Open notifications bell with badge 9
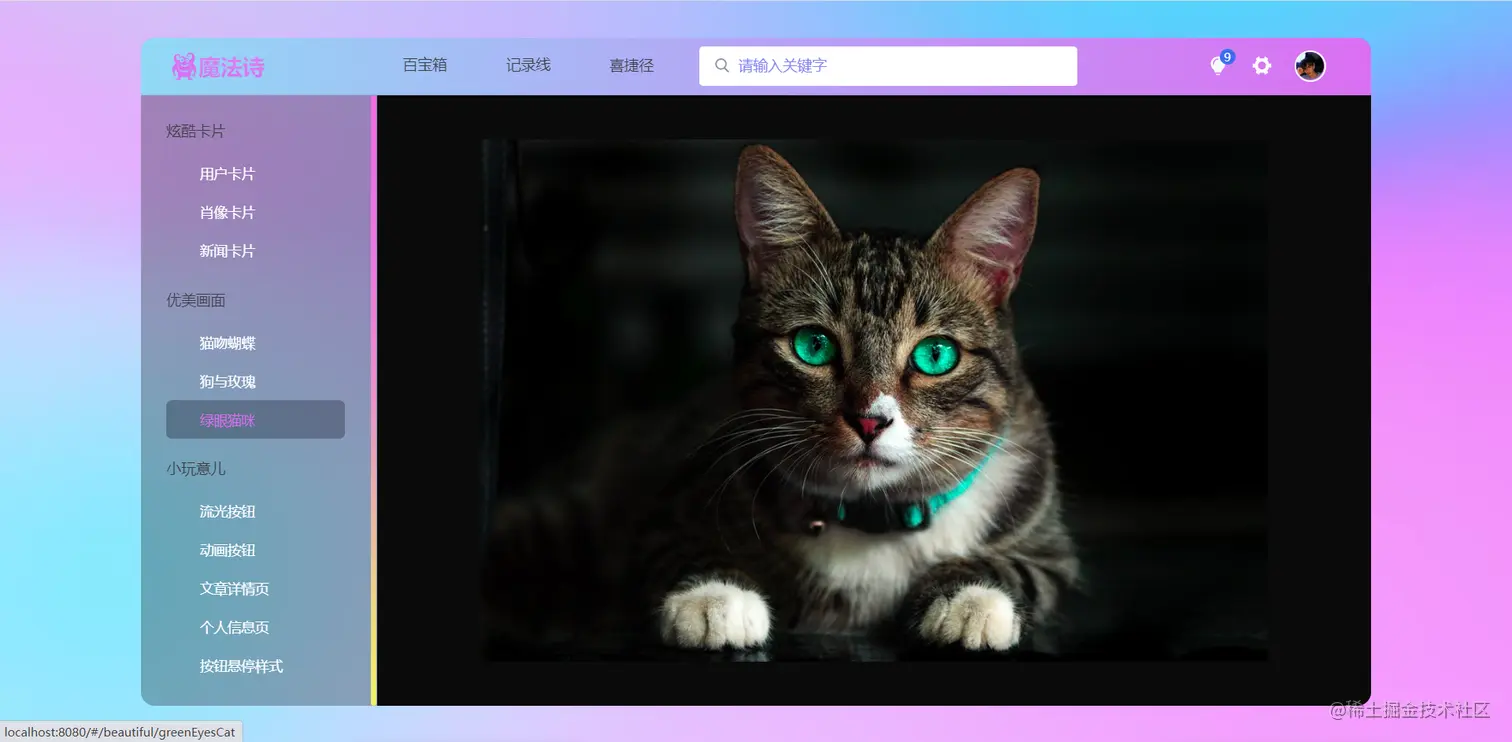This screenshot has width=1512, height=742. tap(1221, 64)
